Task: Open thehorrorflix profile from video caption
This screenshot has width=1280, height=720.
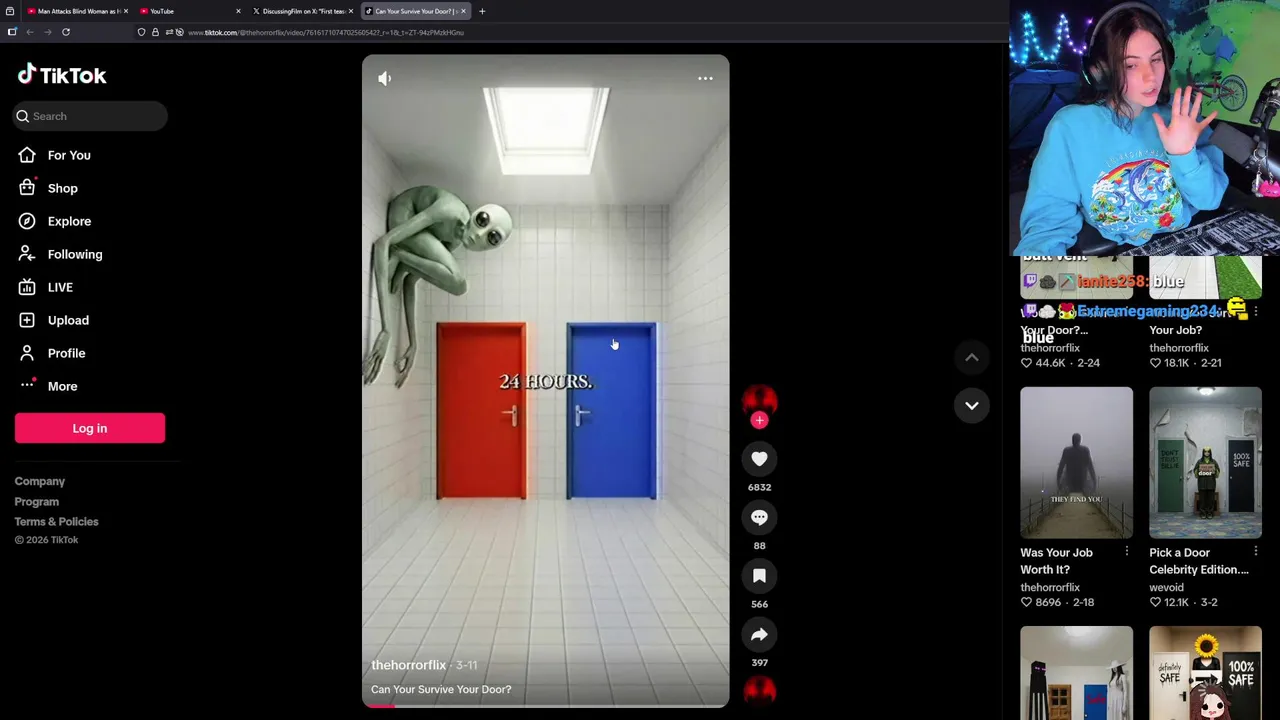Action: point(408,665)
